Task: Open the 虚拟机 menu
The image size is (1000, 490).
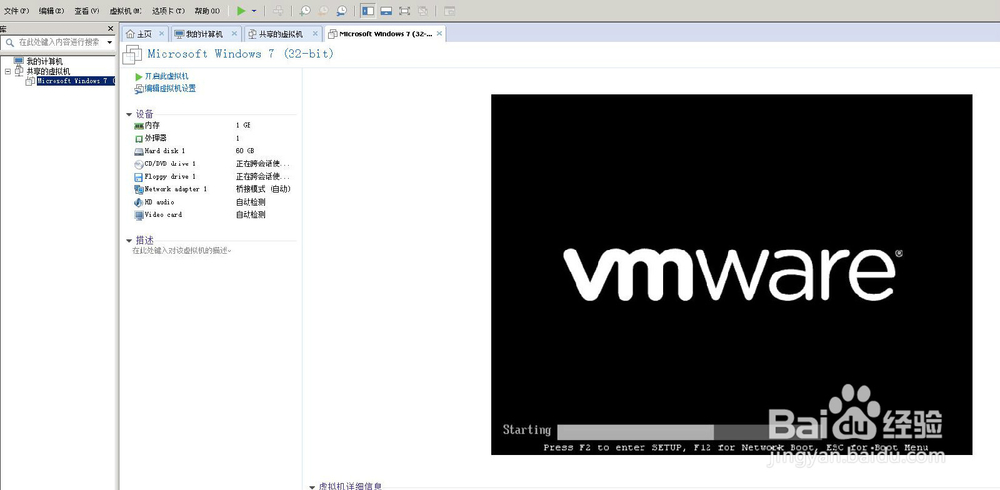Action: (126, 11)
